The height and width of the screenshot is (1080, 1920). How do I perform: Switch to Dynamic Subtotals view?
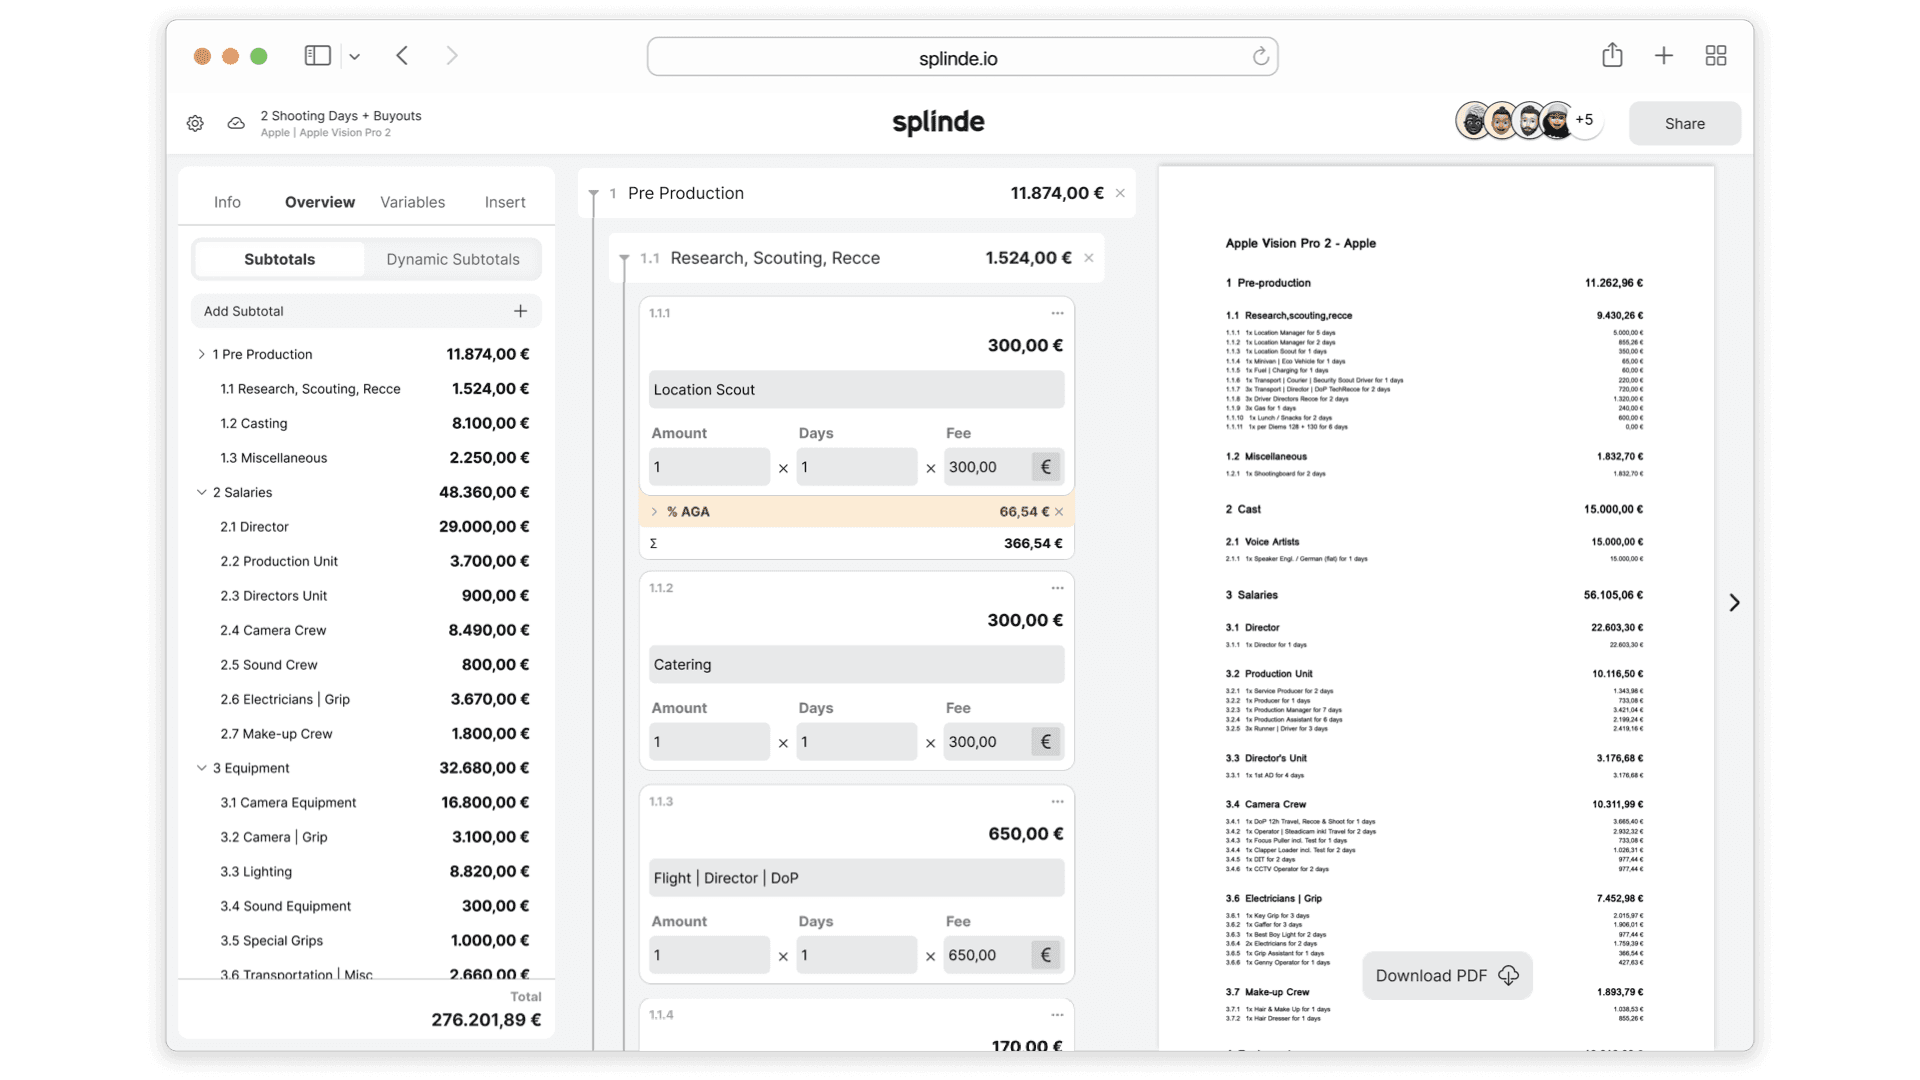453,259
